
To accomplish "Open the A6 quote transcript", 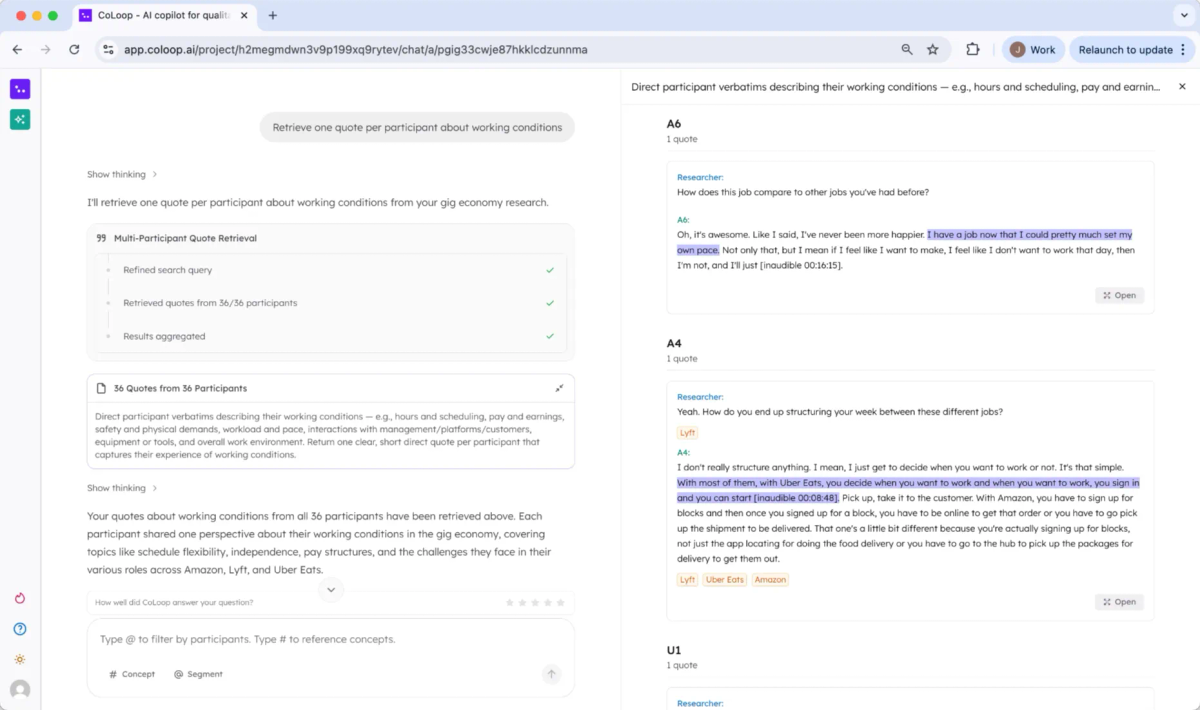I will tap(1119, 295).
